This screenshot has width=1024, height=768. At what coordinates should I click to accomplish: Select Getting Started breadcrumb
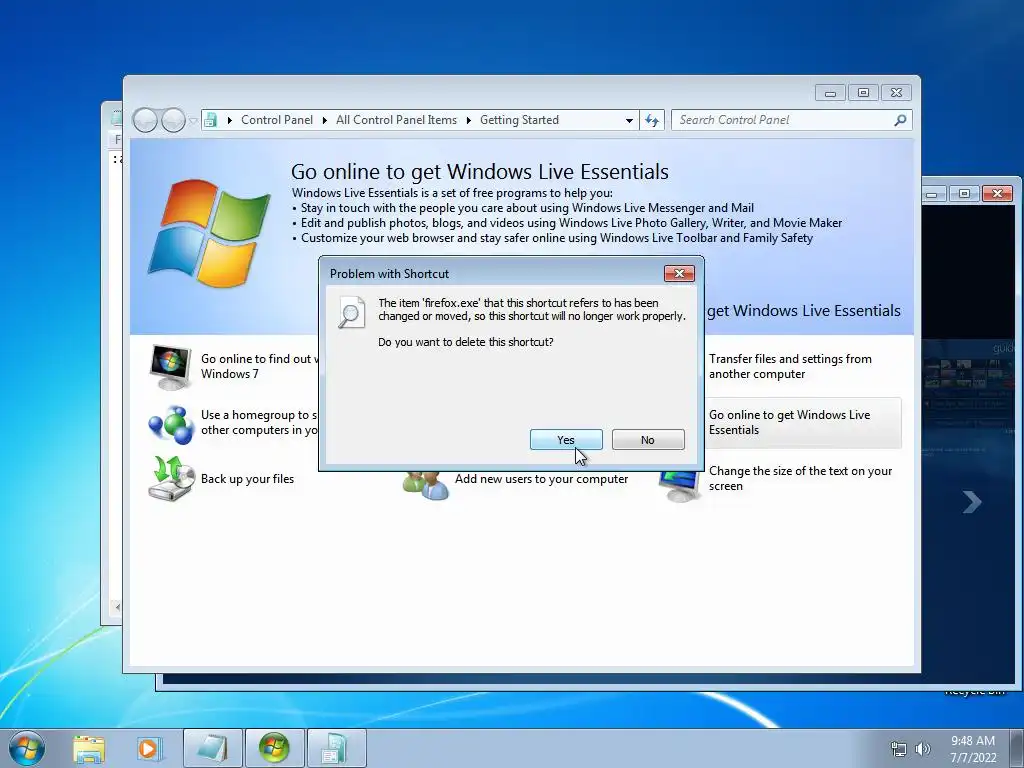point(519,120)
